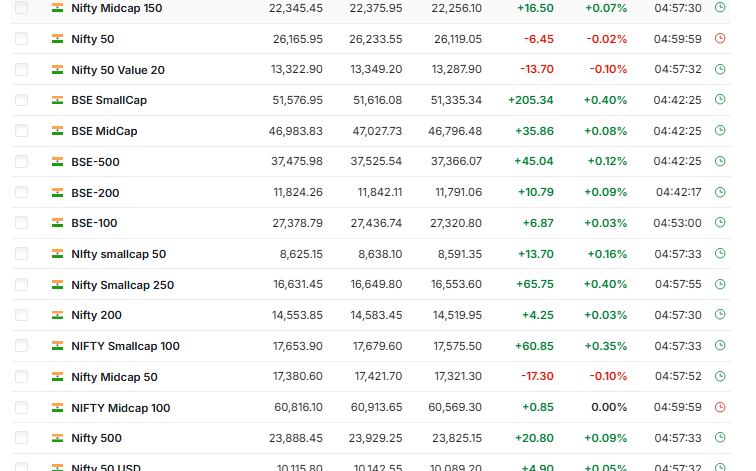Image resolution: width=756 pixels, height=471 pixels.
Task: Click the India flag icon beside BSE-100
Action: coord(57,223)
